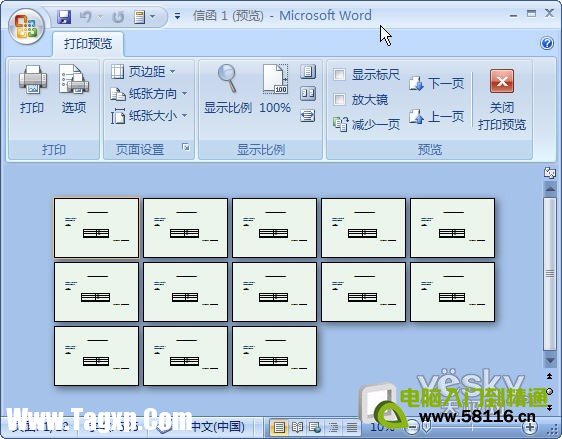Select the last page thumbnail in the bottom row
562x439 pixels.
[x=275, y=356]
